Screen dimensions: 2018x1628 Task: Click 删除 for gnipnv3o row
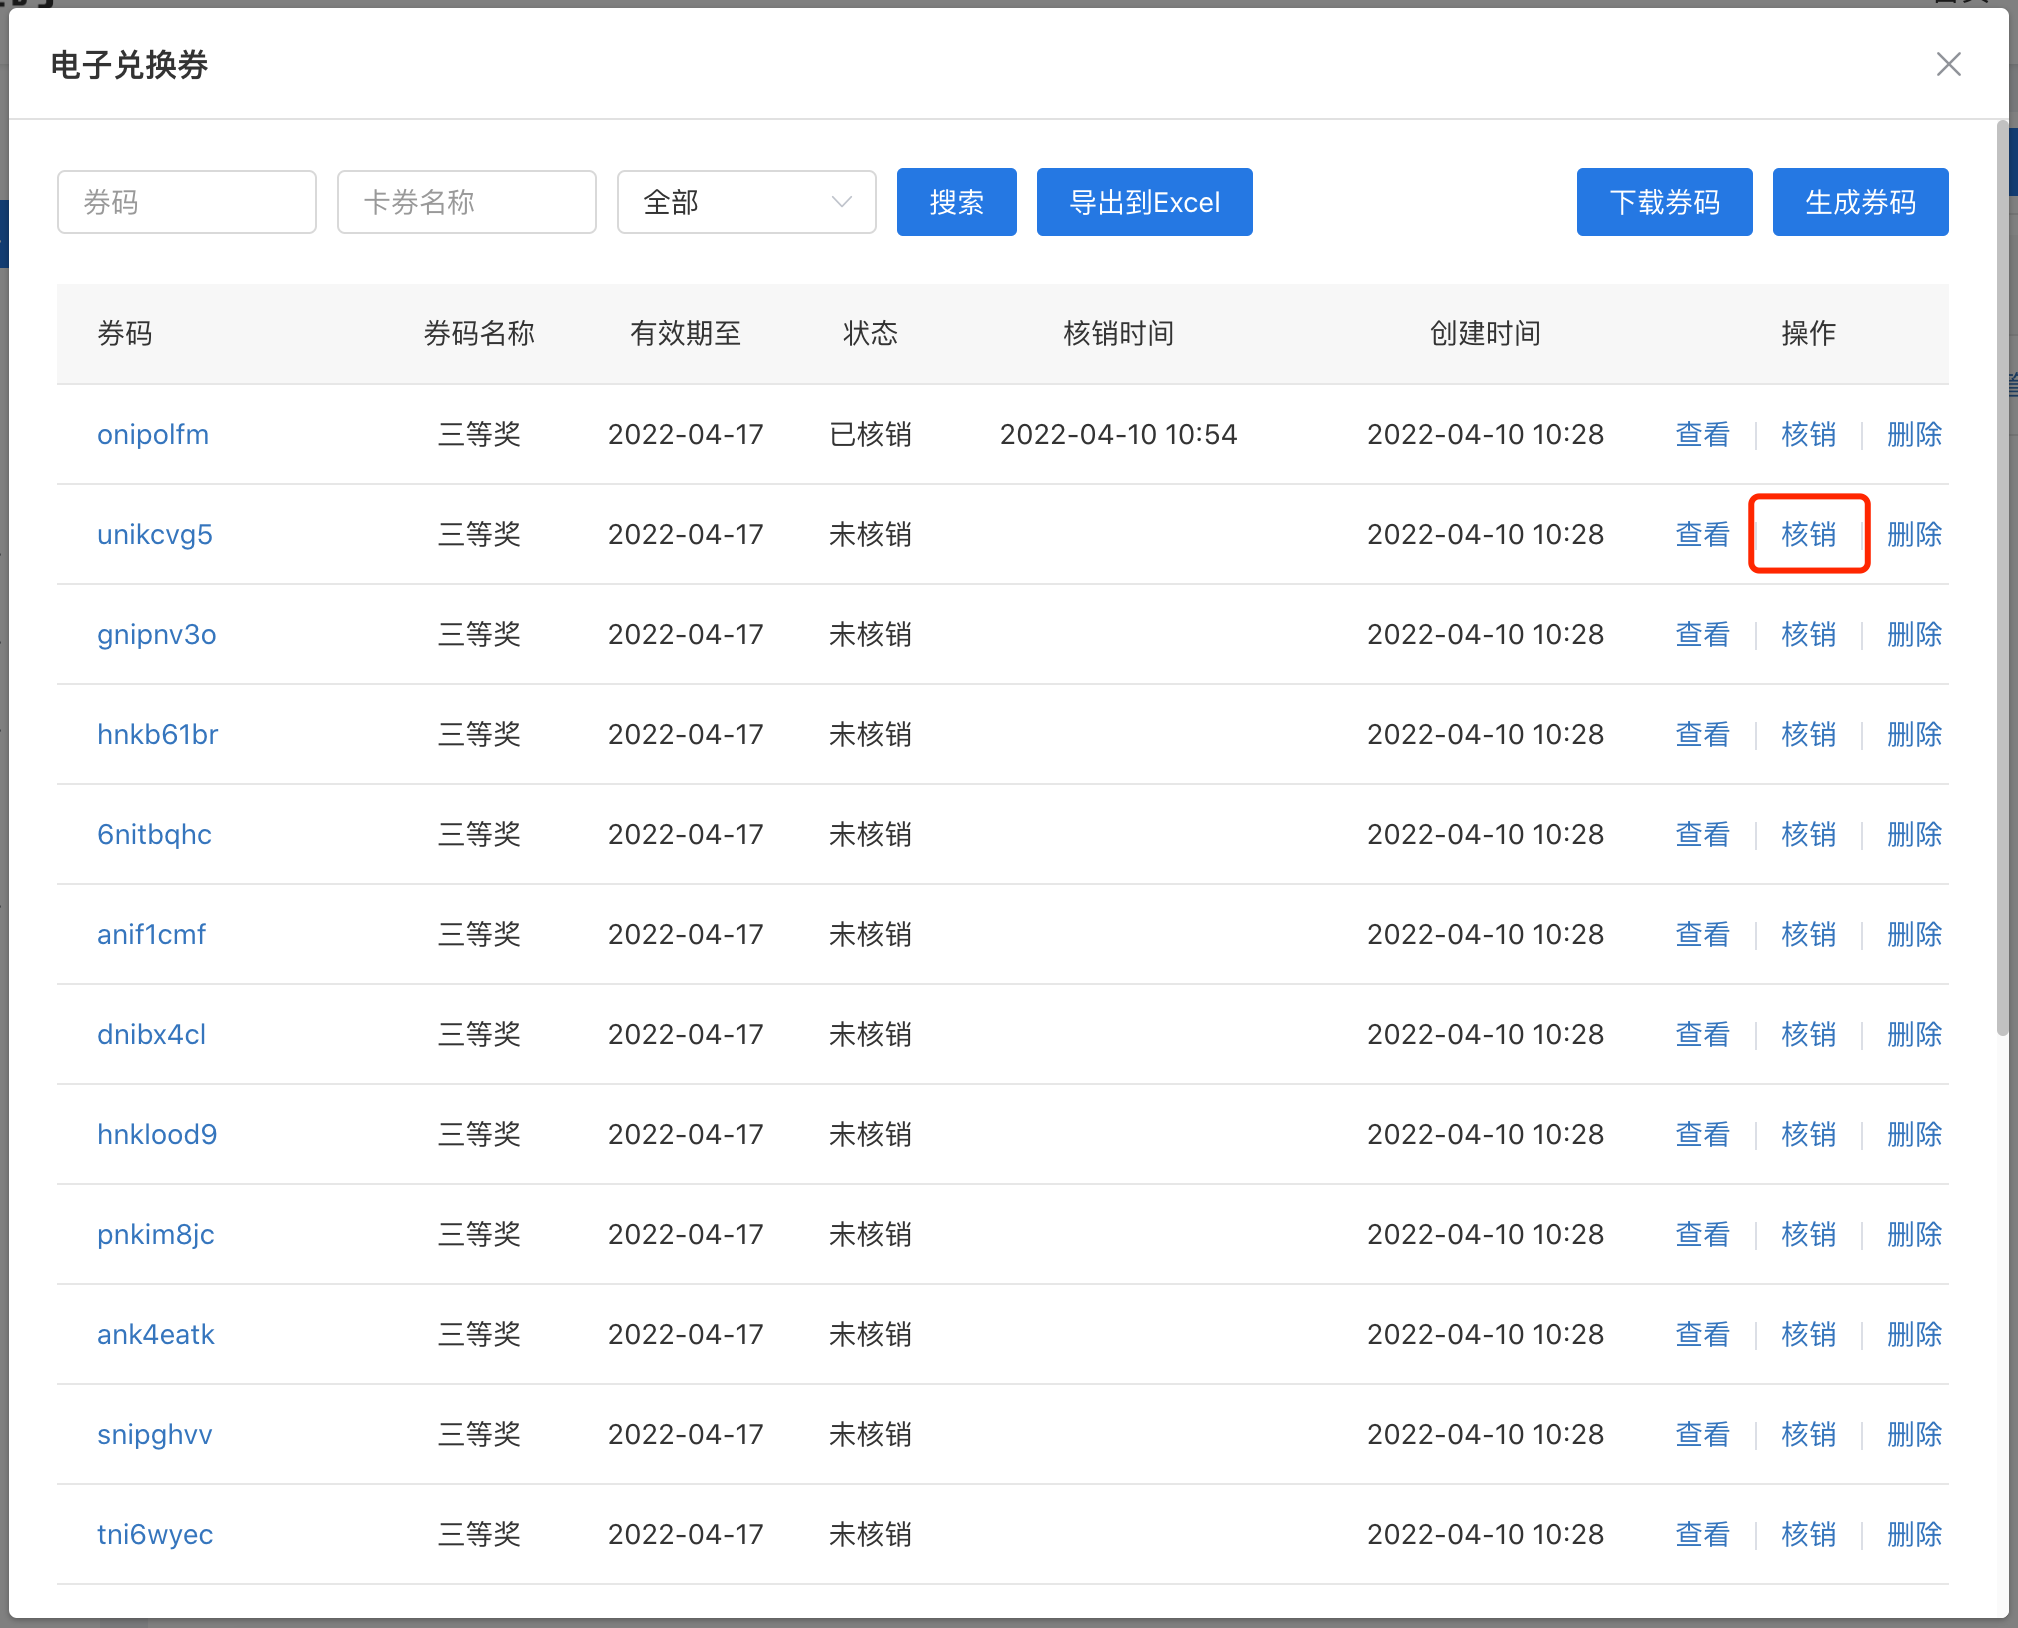[x=1915, y=634]
